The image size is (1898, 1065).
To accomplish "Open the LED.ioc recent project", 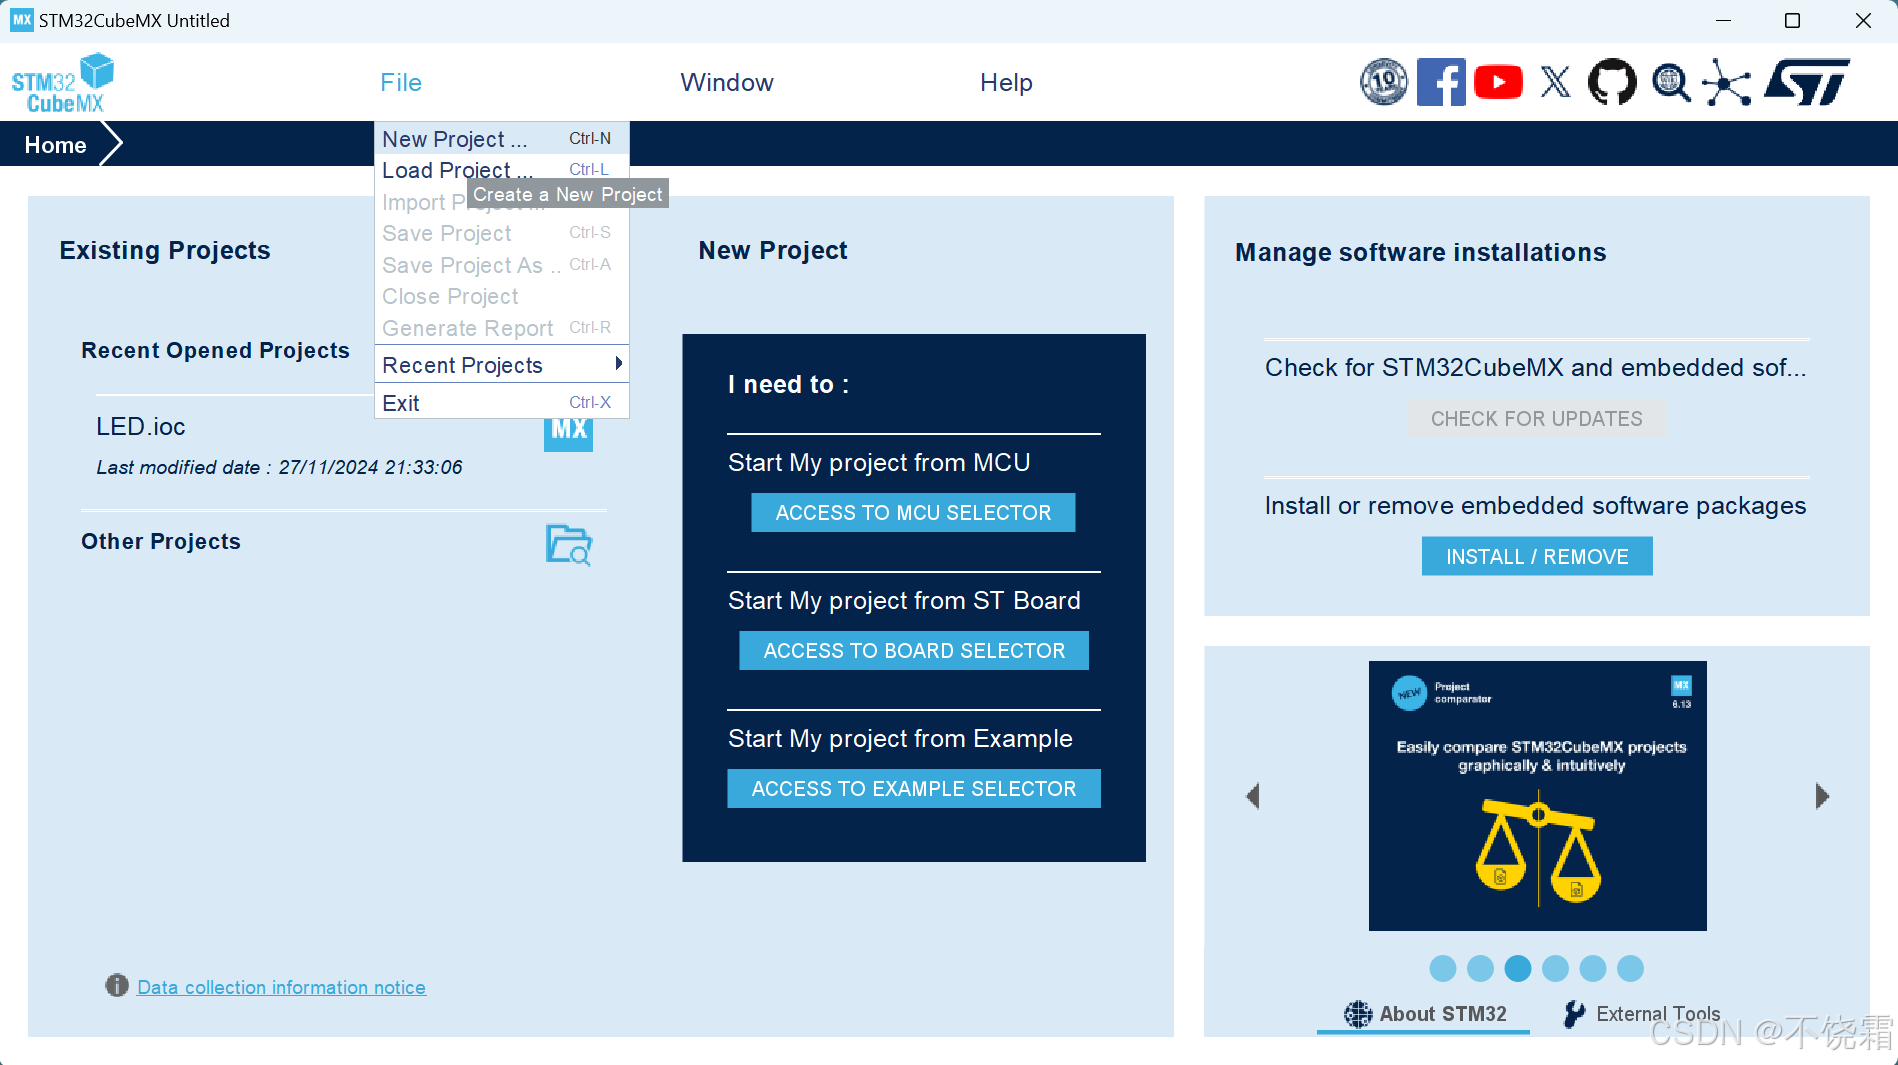I will click(141, 426).
